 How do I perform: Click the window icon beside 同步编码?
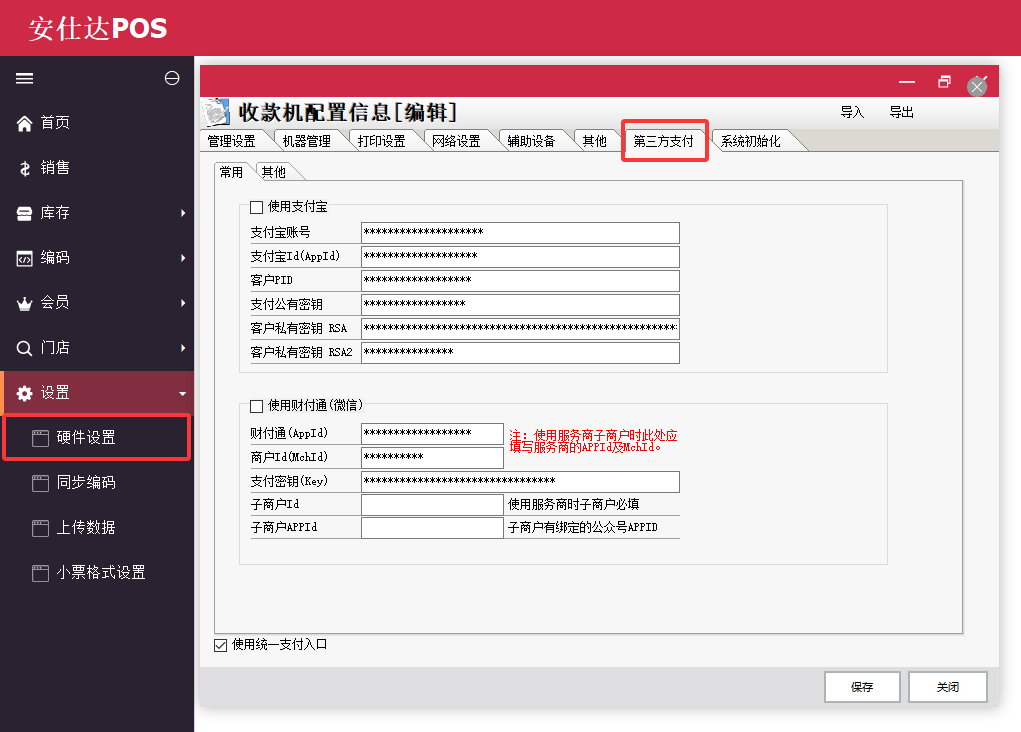40,483
